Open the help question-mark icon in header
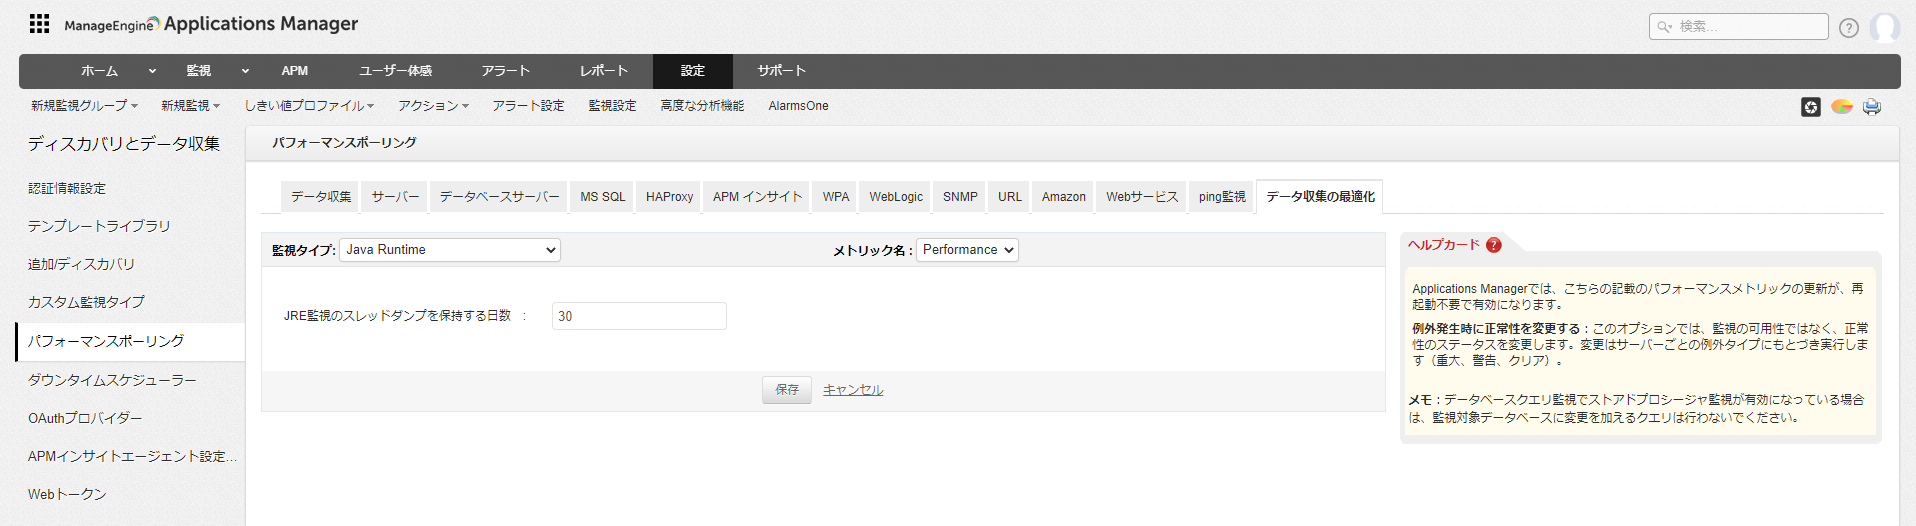The height and width of the screenshot is (526, 1916). [1849, 28]
